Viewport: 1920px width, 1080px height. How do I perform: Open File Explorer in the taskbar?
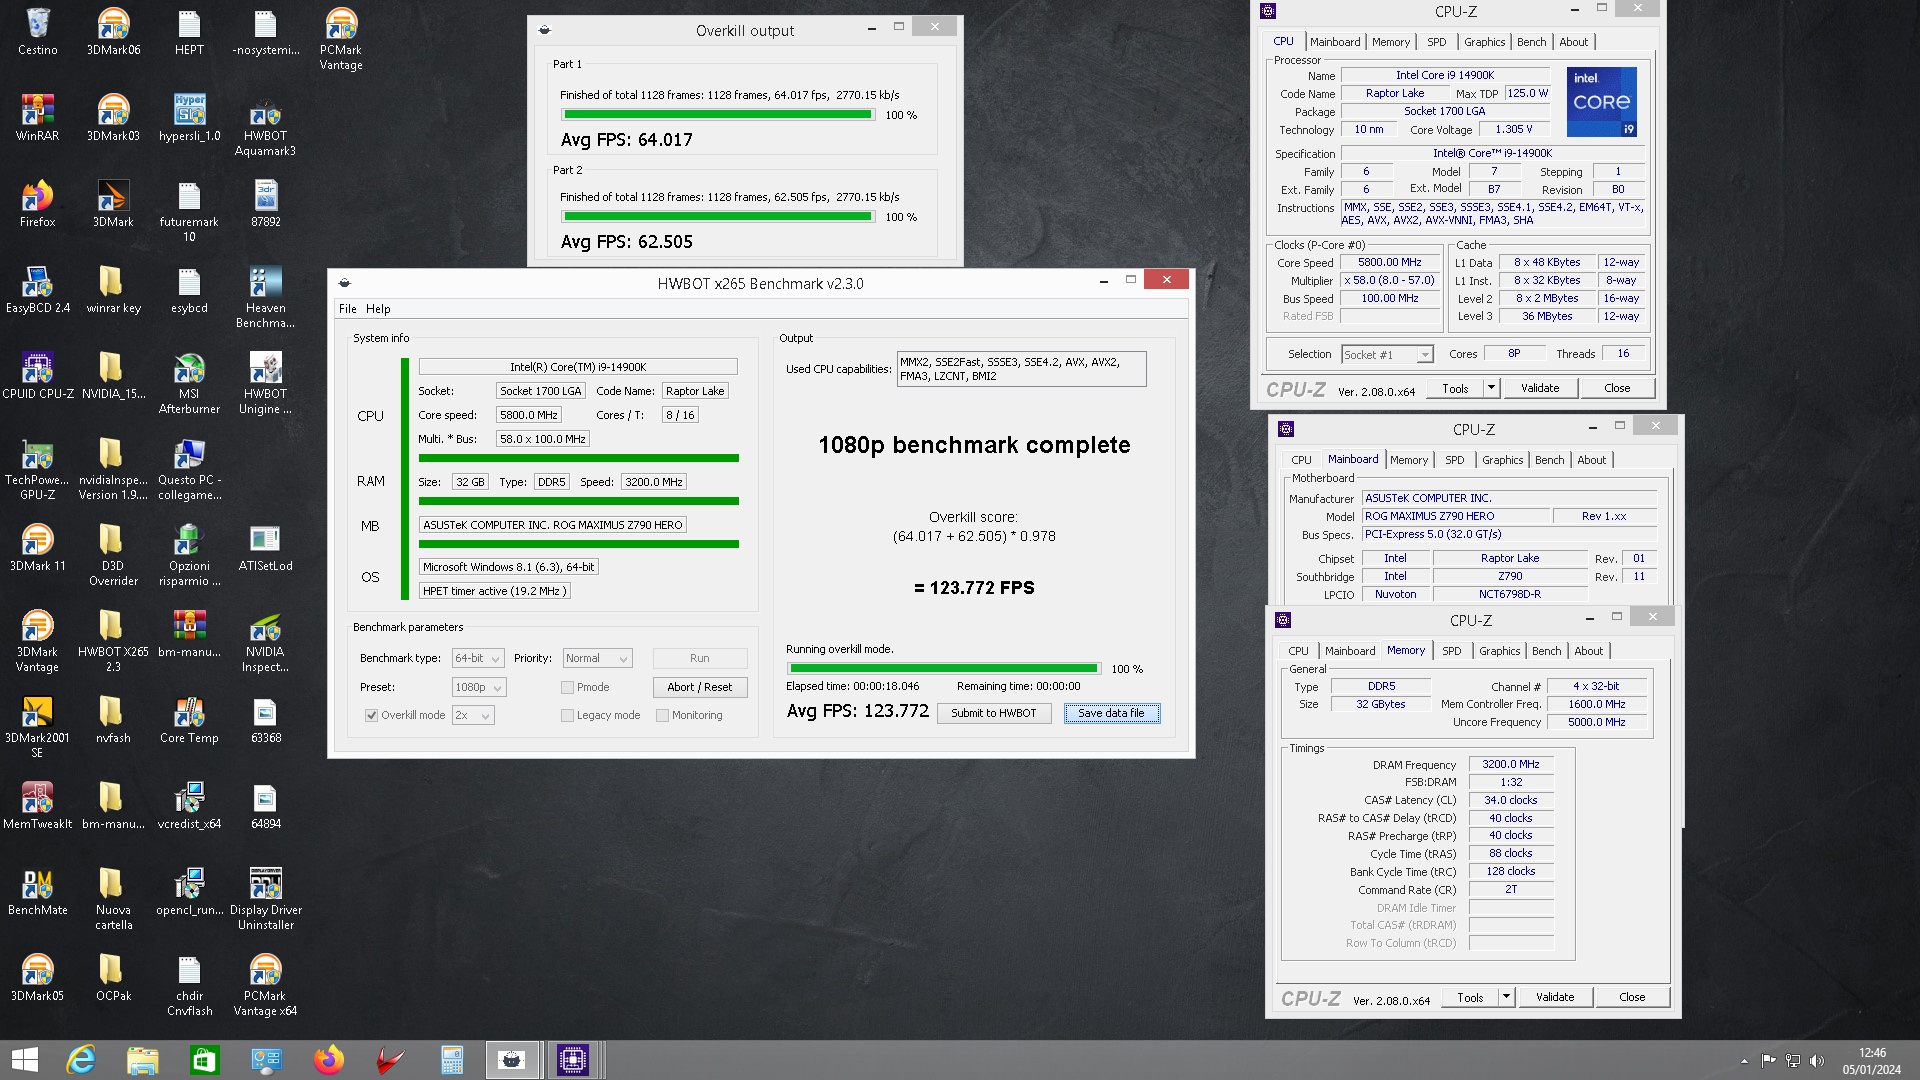(143, 1060)
